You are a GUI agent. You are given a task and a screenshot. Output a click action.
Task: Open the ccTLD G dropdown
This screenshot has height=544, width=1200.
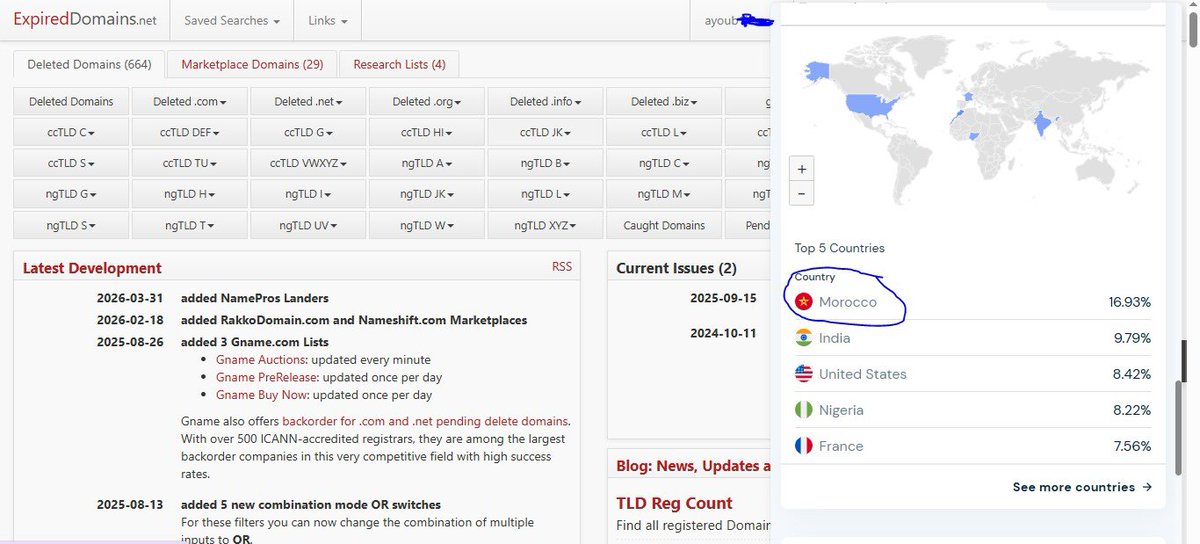308,132
